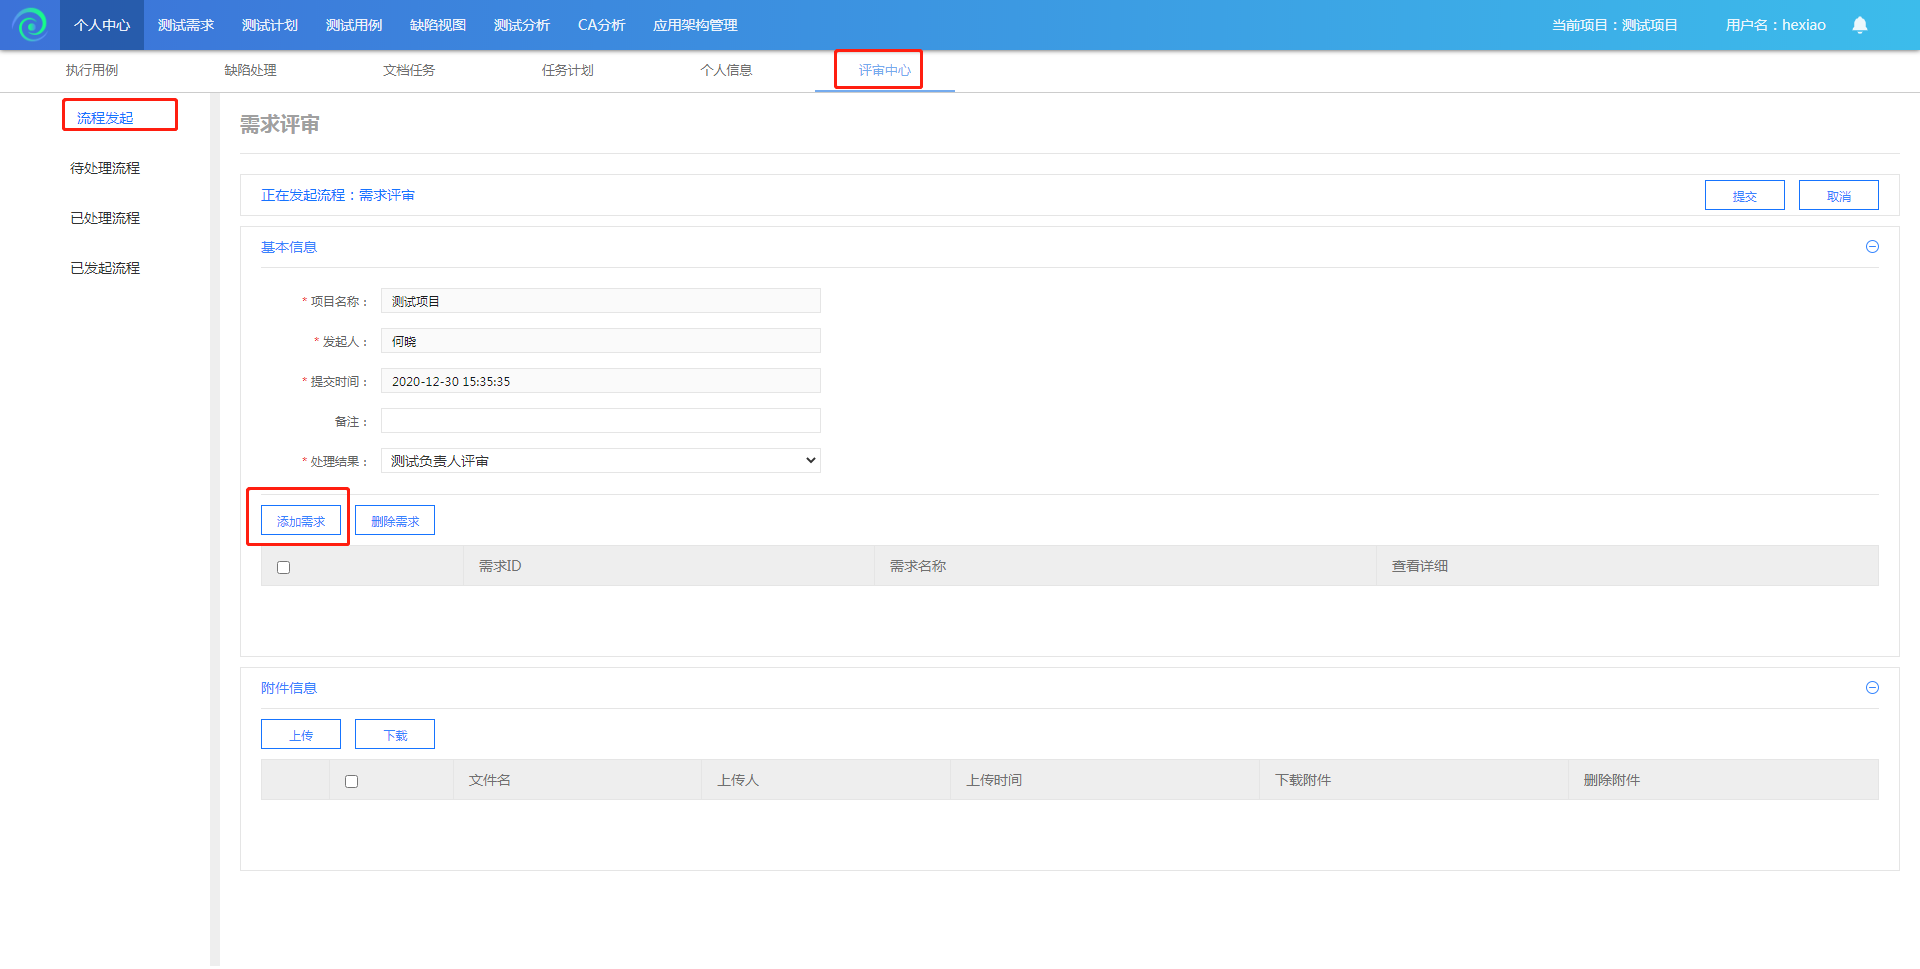Open the 应用架构管理 menu
Screen dimensions: 1920x969
pyautogui.click(x=695, y=25)
